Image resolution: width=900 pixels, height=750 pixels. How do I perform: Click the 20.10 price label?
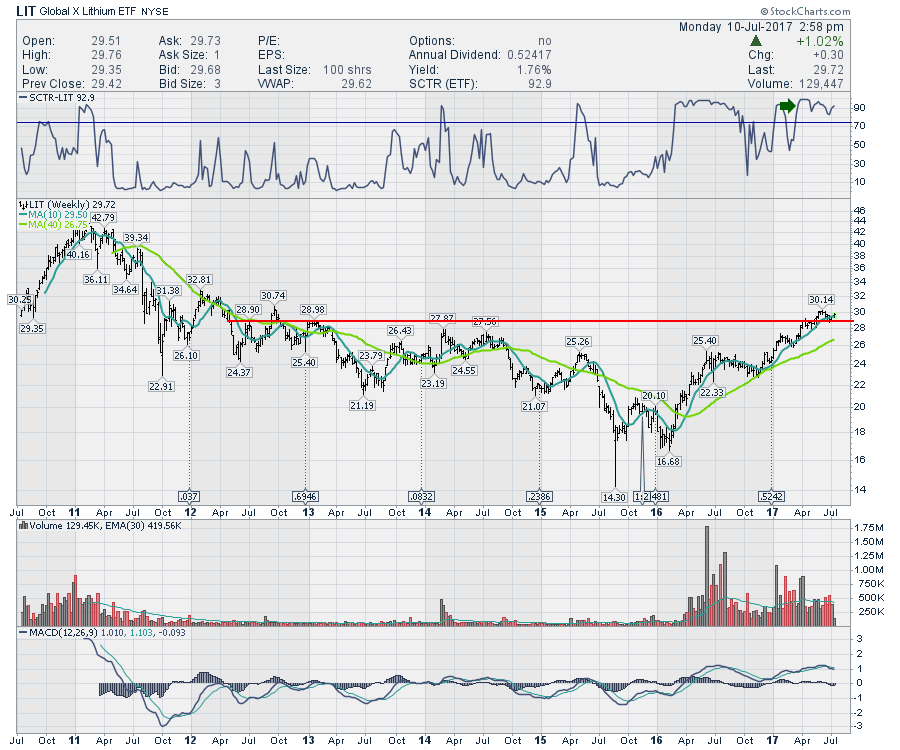coord(654,395)
